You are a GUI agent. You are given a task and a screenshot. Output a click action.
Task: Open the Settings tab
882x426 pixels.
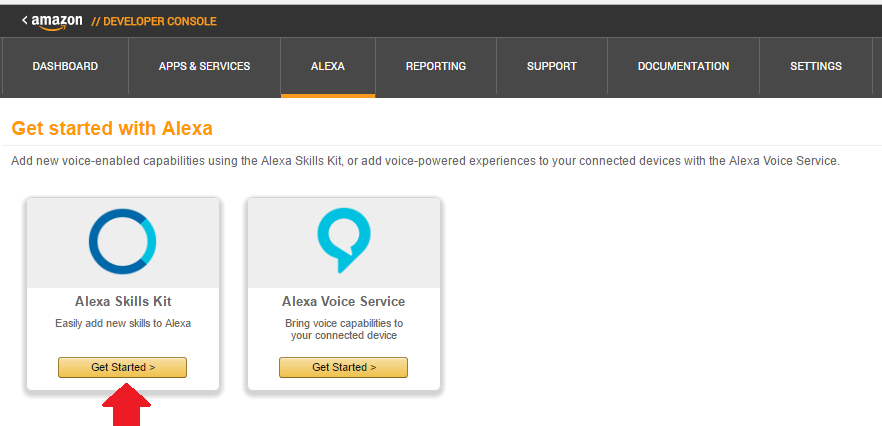click(816, 67)
